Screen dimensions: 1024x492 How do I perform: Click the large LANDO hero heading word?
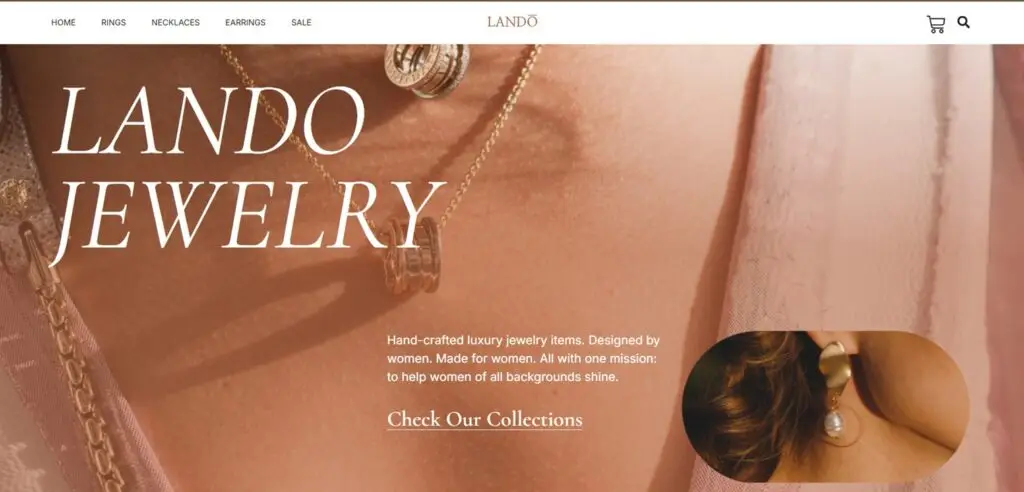[x=209, y=121]
